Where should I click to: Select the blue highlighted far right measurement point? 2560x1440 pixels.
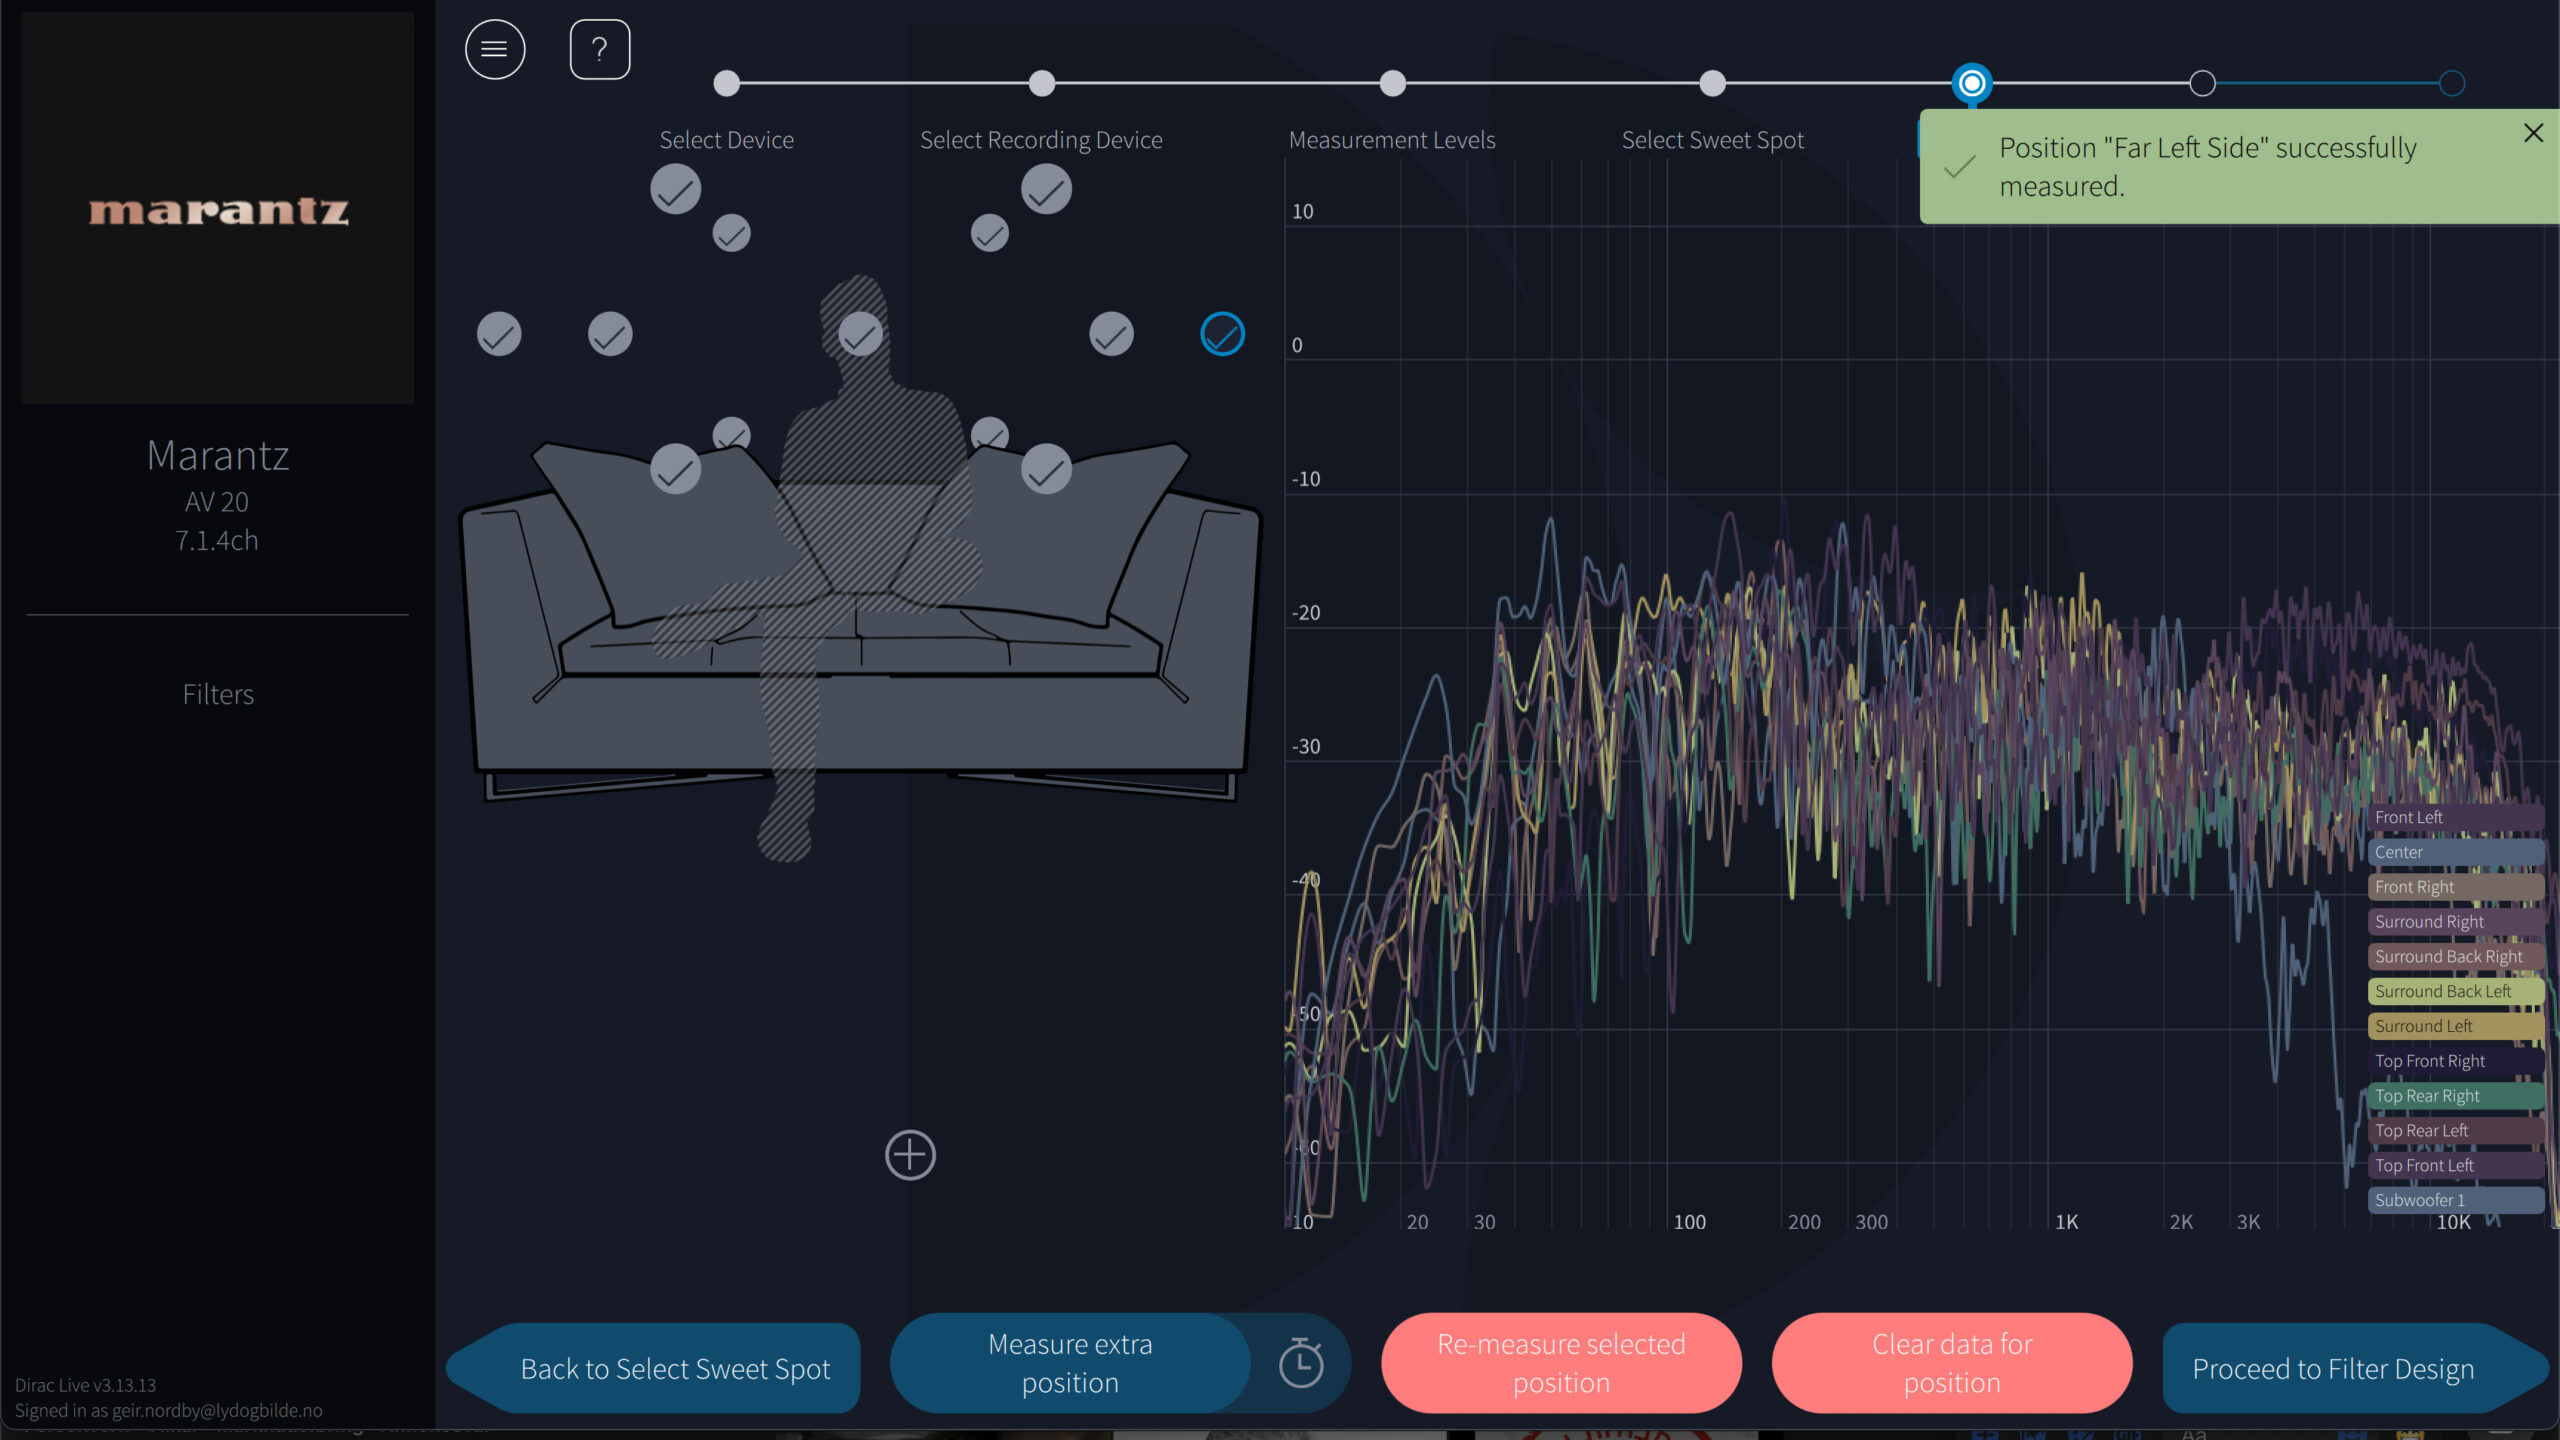click(1222, 334)
